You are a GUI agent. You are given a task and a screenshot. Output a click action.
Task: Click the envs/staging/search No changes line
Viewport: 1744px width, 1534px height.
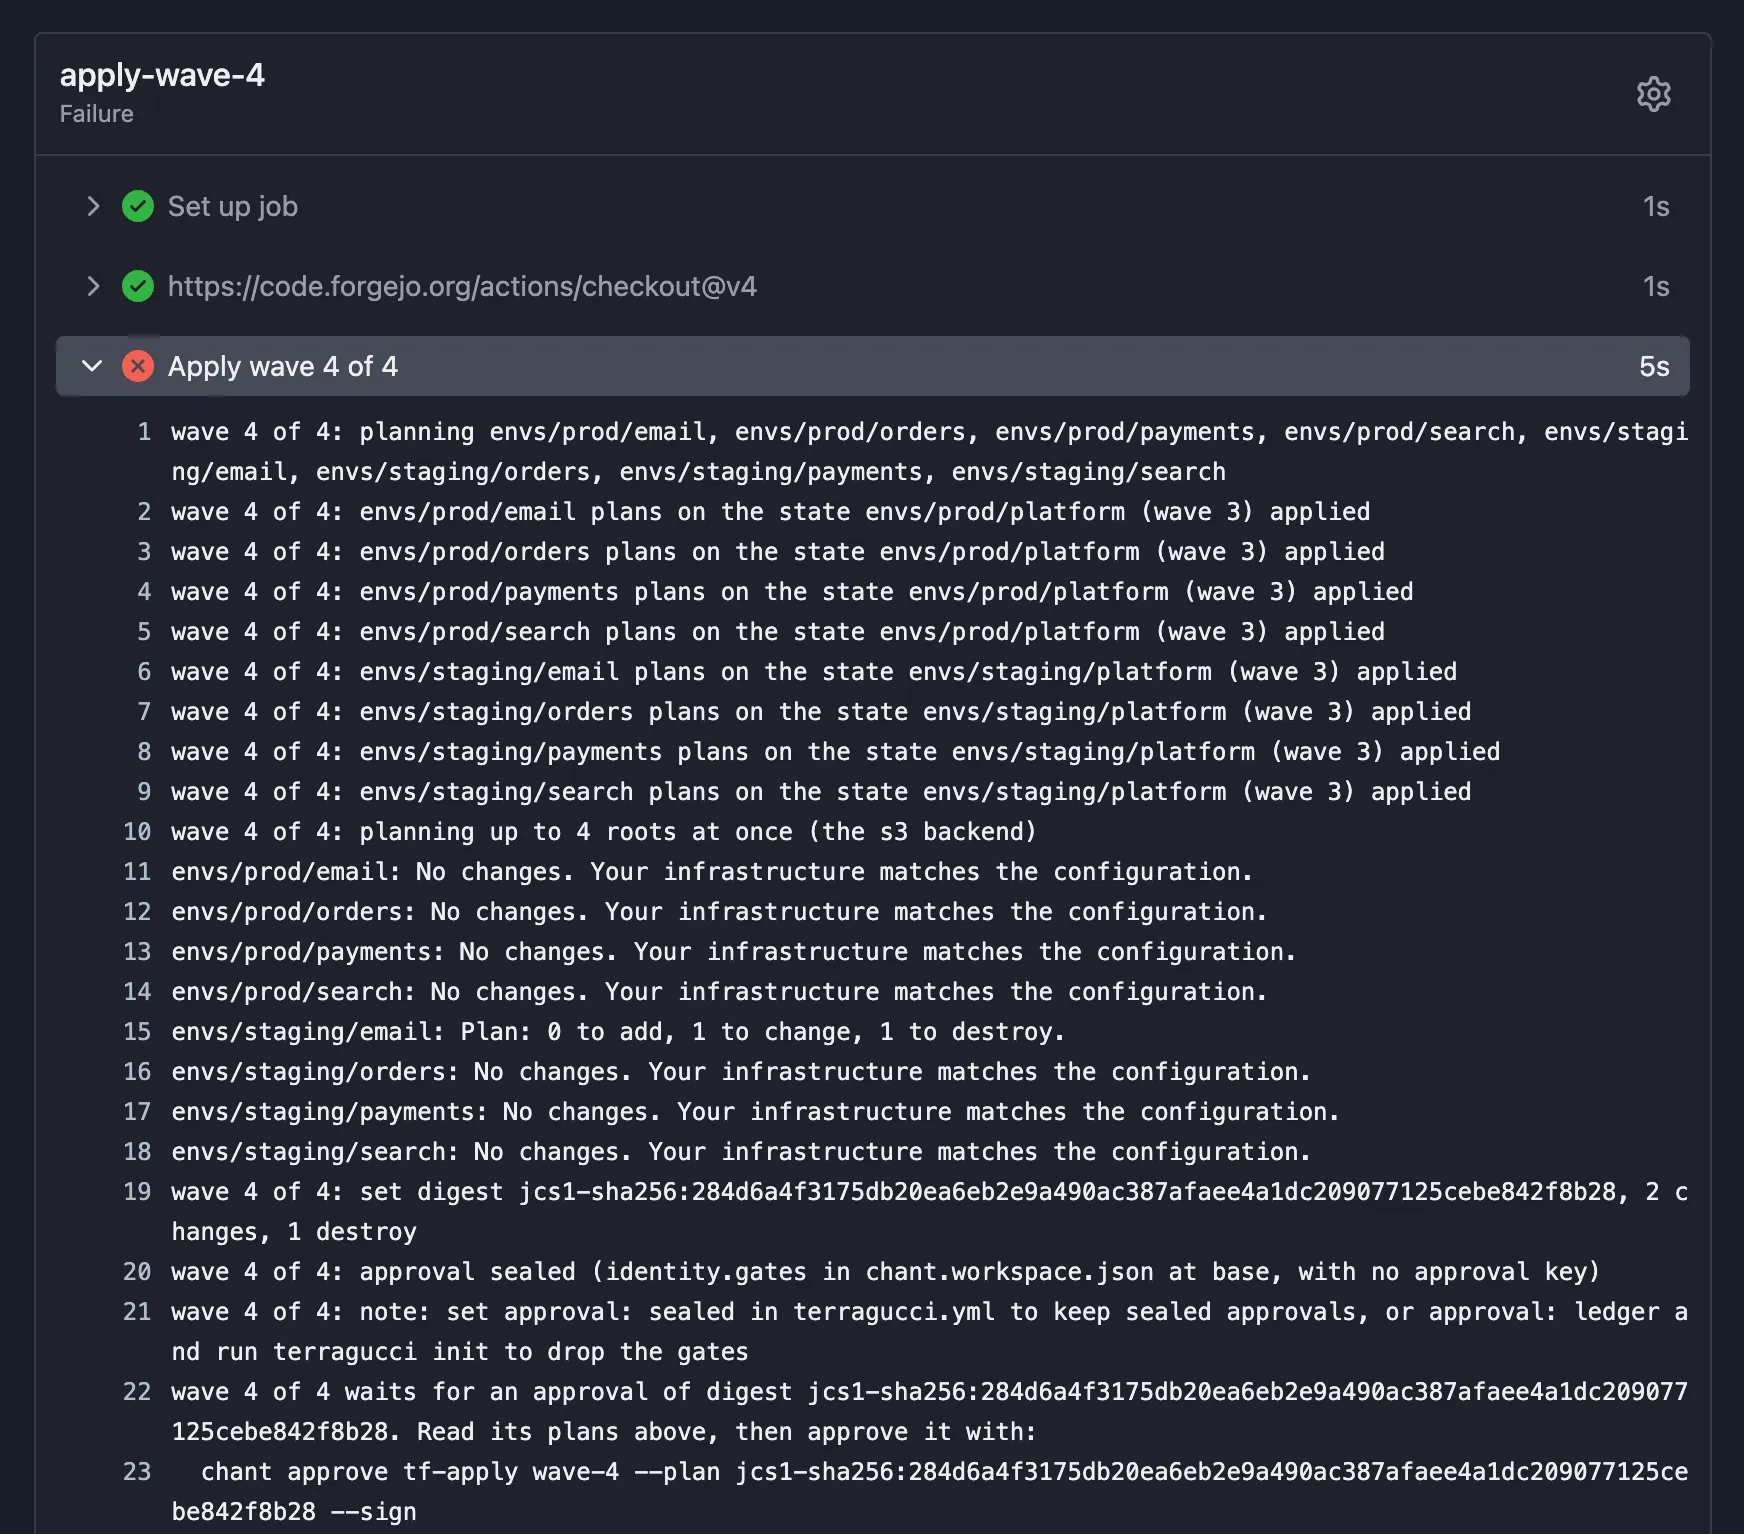pos(741,1152)
